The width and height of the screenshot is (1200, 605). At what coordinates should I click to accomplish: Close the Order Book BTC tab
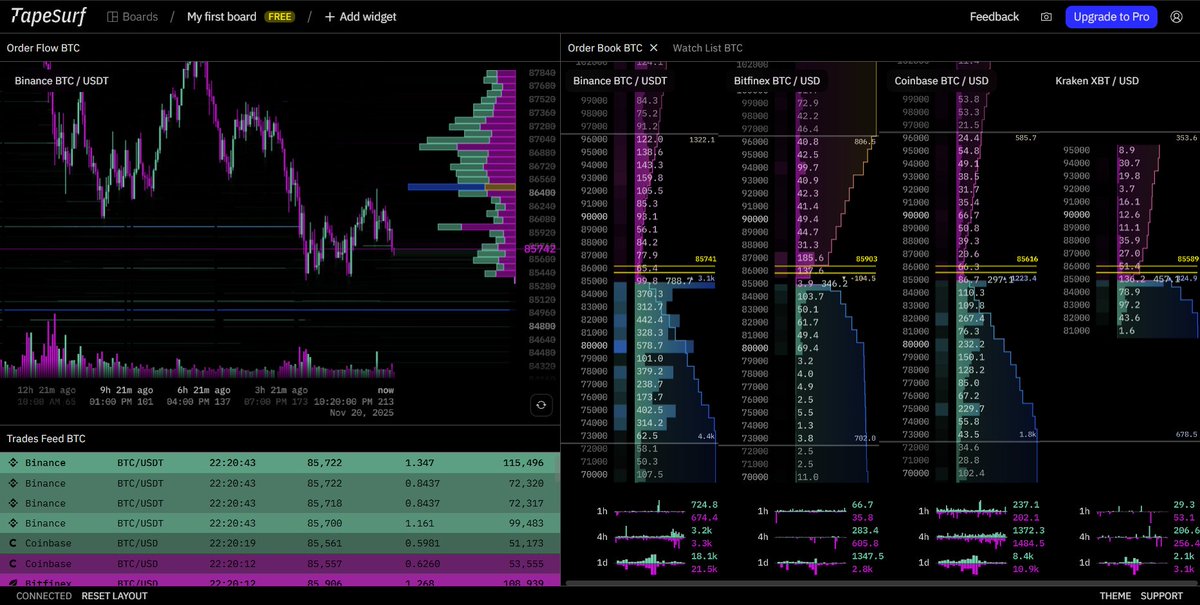(654, 47)
